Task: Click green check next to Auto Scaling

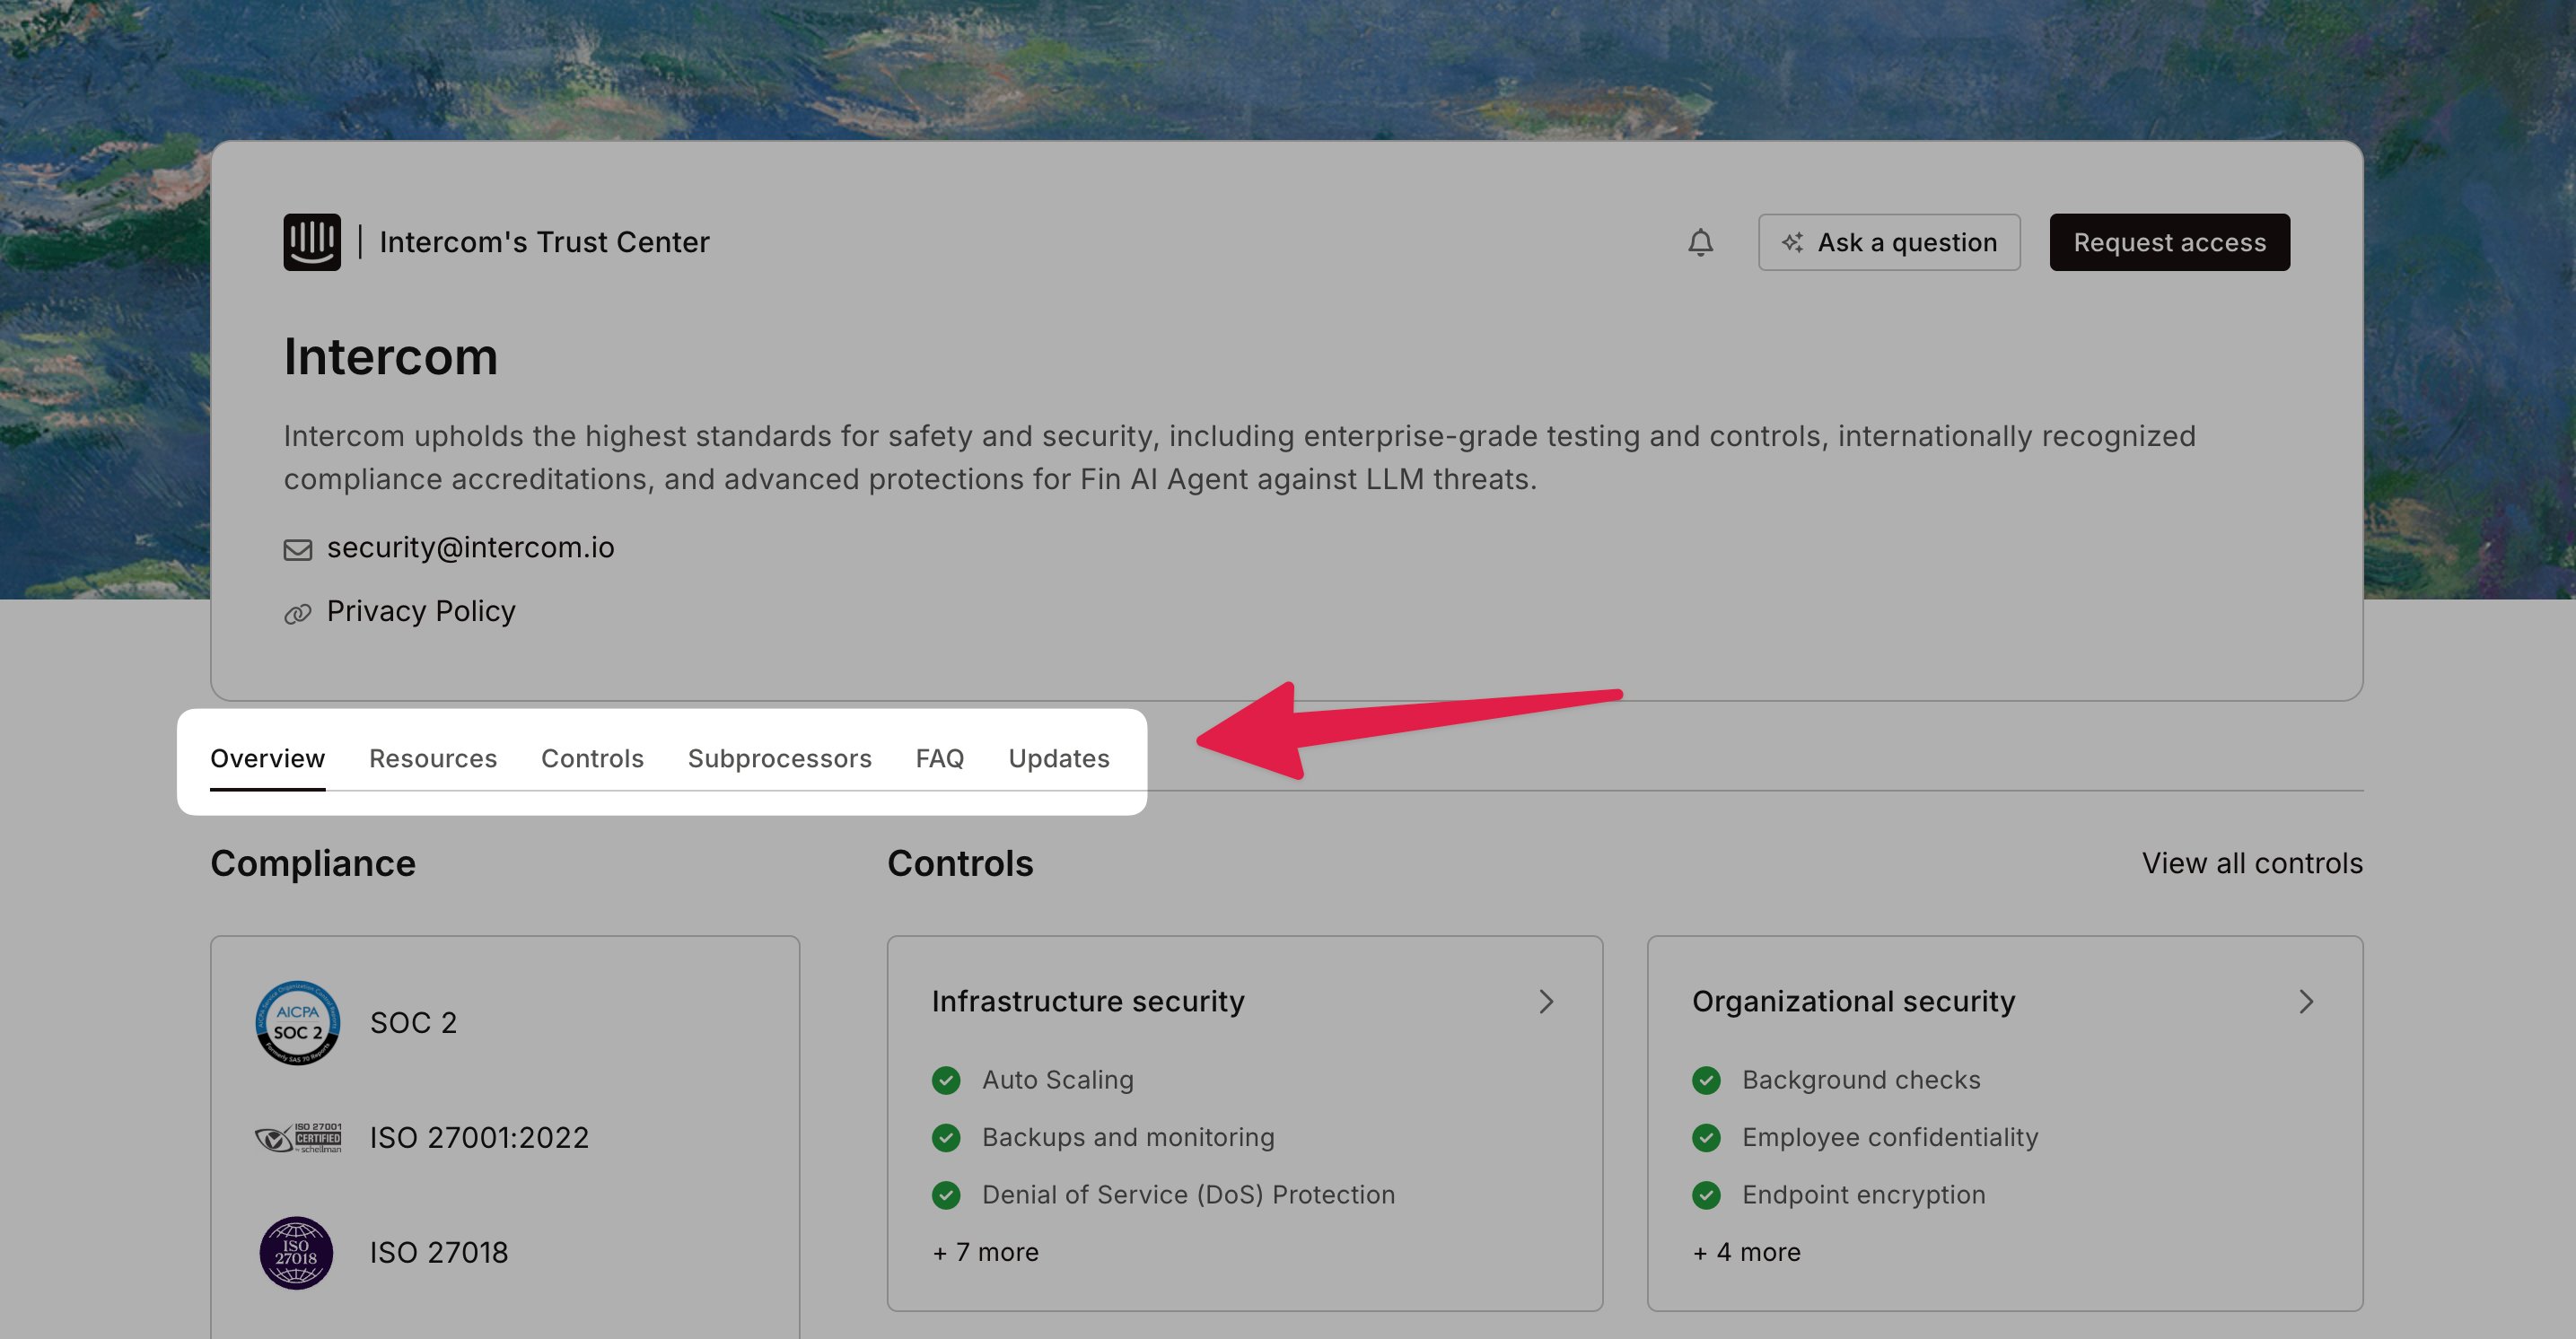Action: point(946,1080)
